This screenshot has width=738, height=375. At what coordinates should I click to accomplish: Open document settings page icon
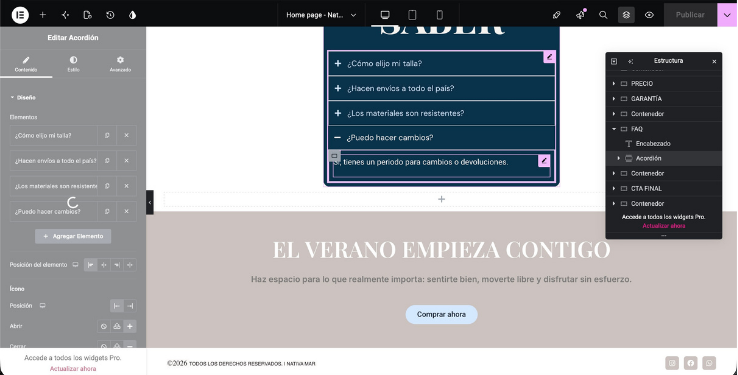[88, 15]
